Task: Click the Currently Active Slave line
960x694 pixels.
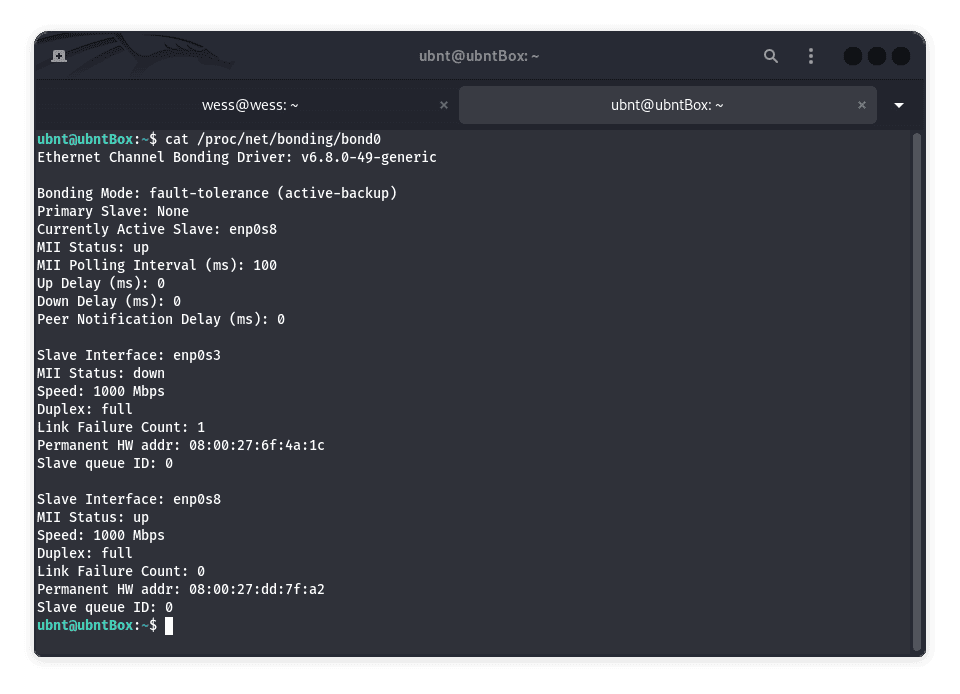Action: click(157, 229)
